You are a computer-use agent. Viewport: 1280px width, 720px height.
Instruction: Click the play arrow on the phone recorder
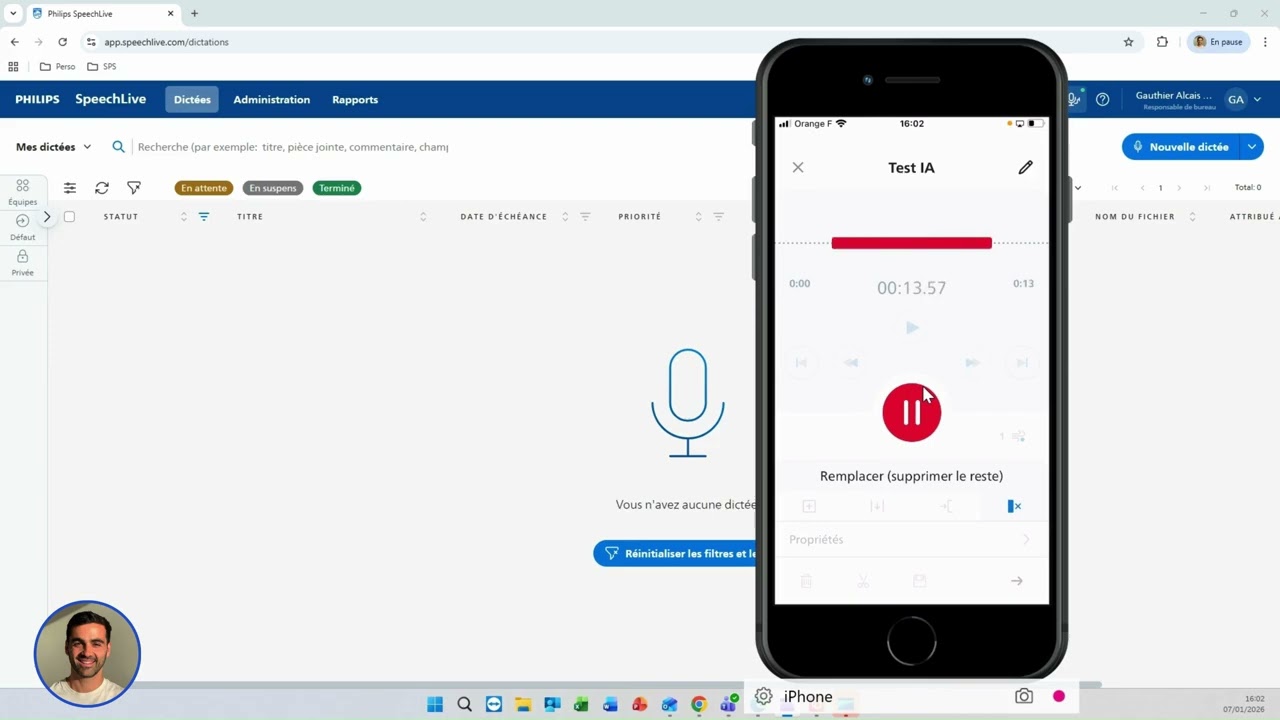(911, 328)
